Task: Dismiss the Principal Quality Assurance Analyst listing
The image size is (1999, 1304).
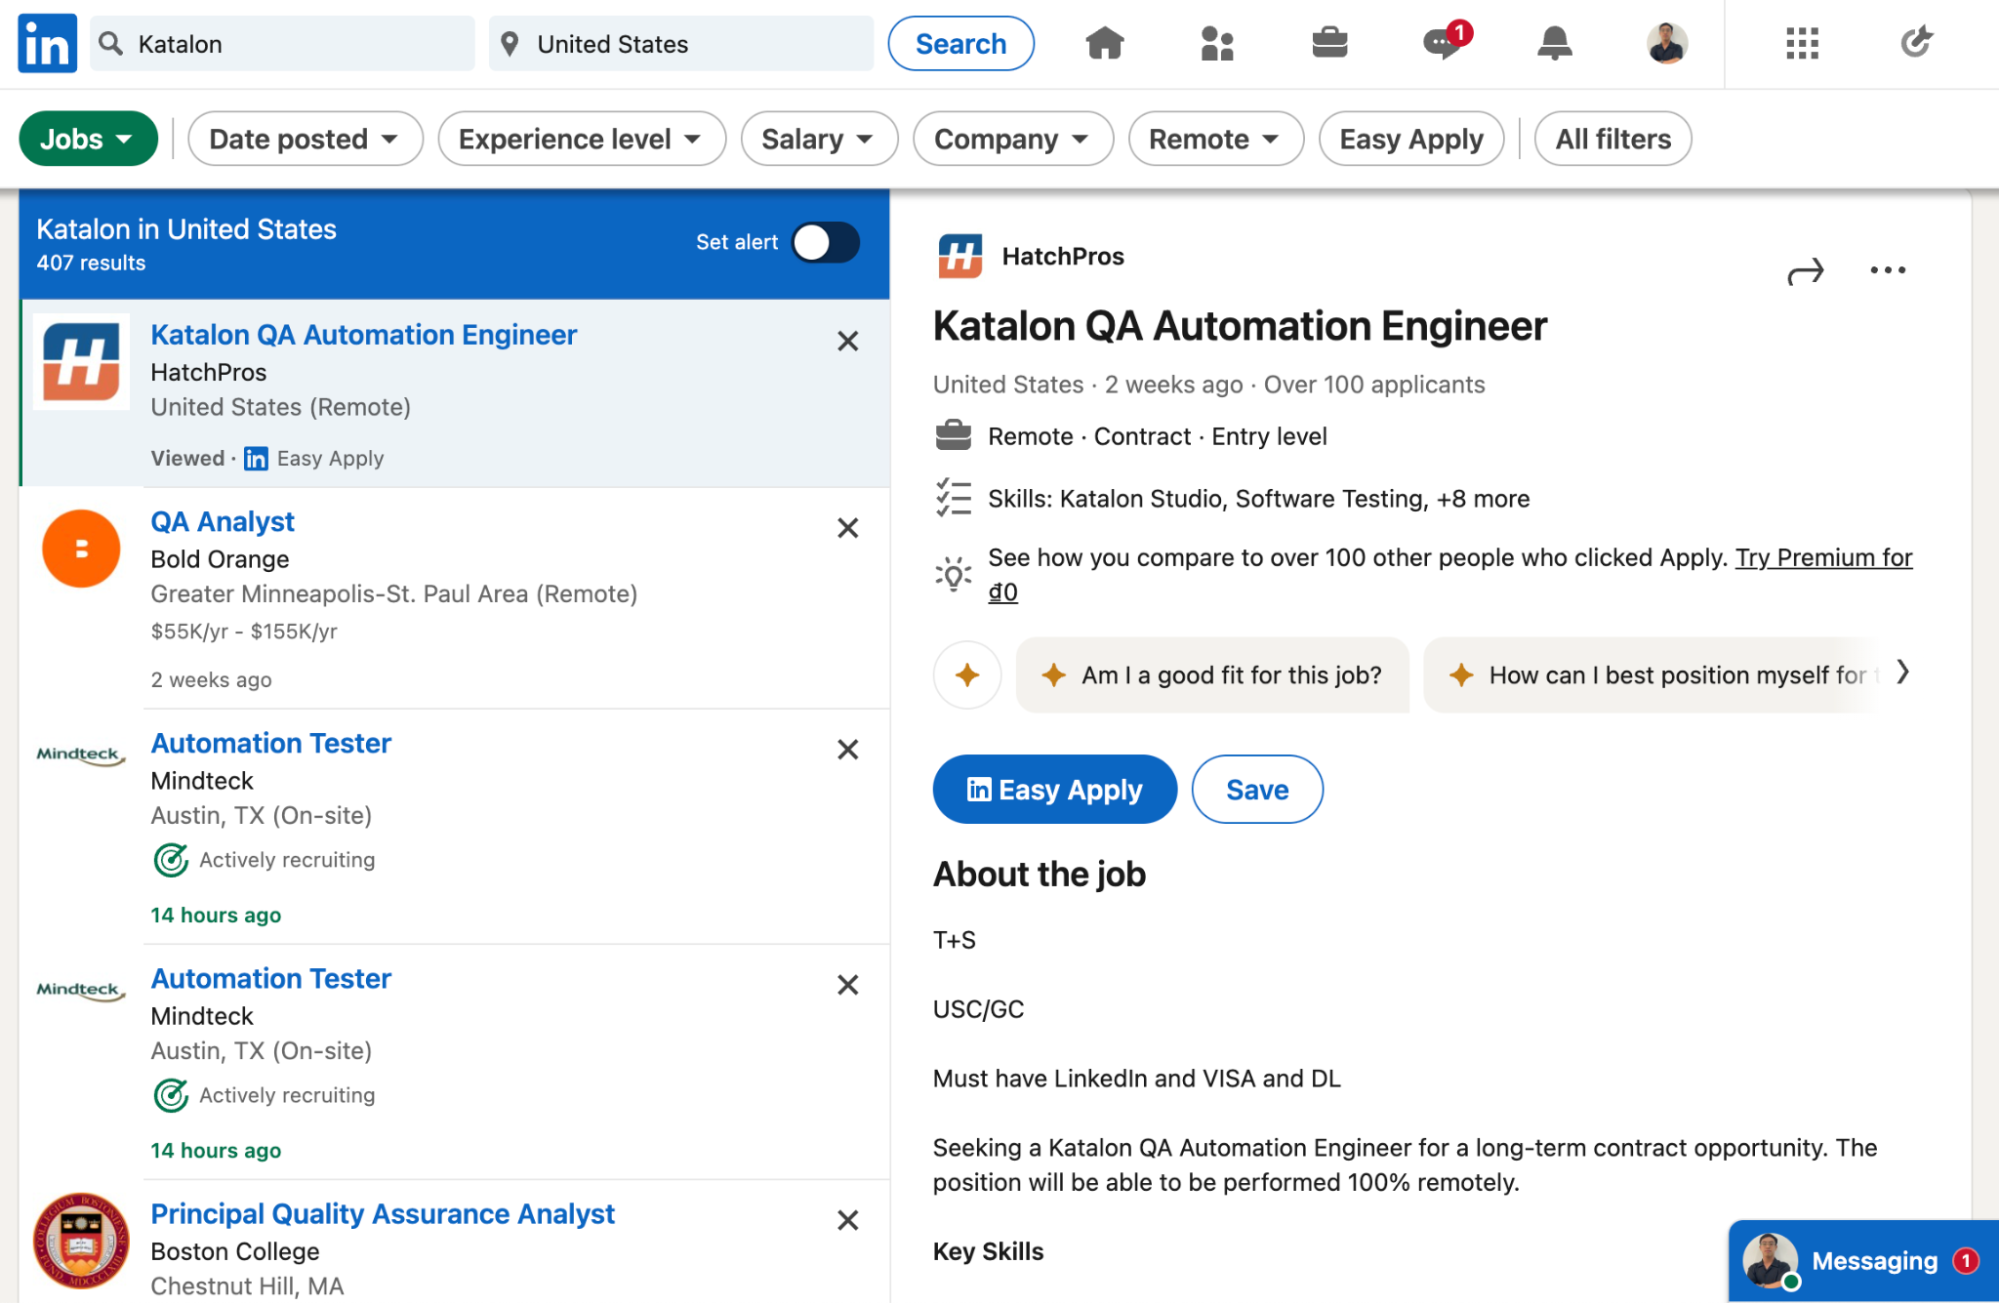Action: click(847, 1220)
